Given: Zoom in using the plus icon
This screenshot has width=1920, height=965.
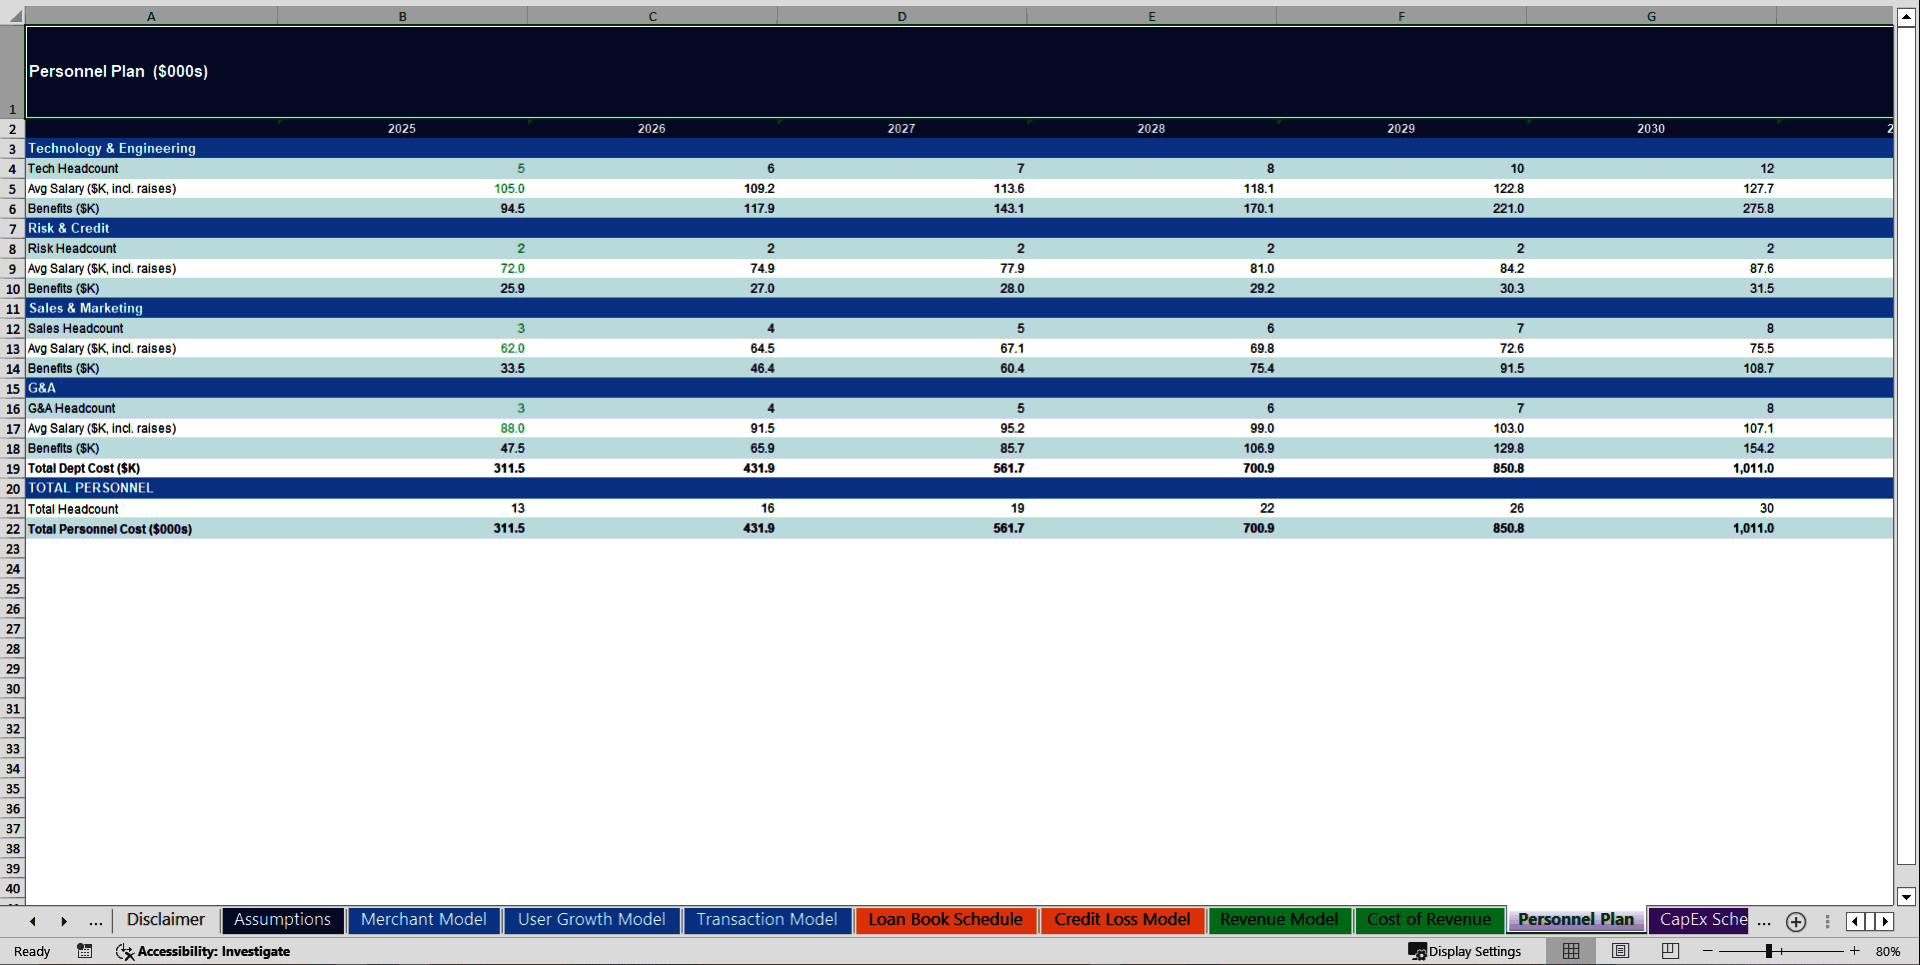Looking at the screenshot, I should tap(1853, 951).
